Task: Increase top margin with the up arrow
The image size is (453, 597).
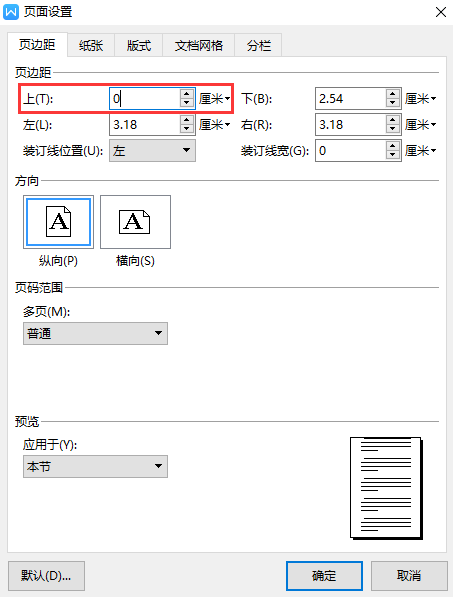Action: pyautogui.click(x=187, y=94)
